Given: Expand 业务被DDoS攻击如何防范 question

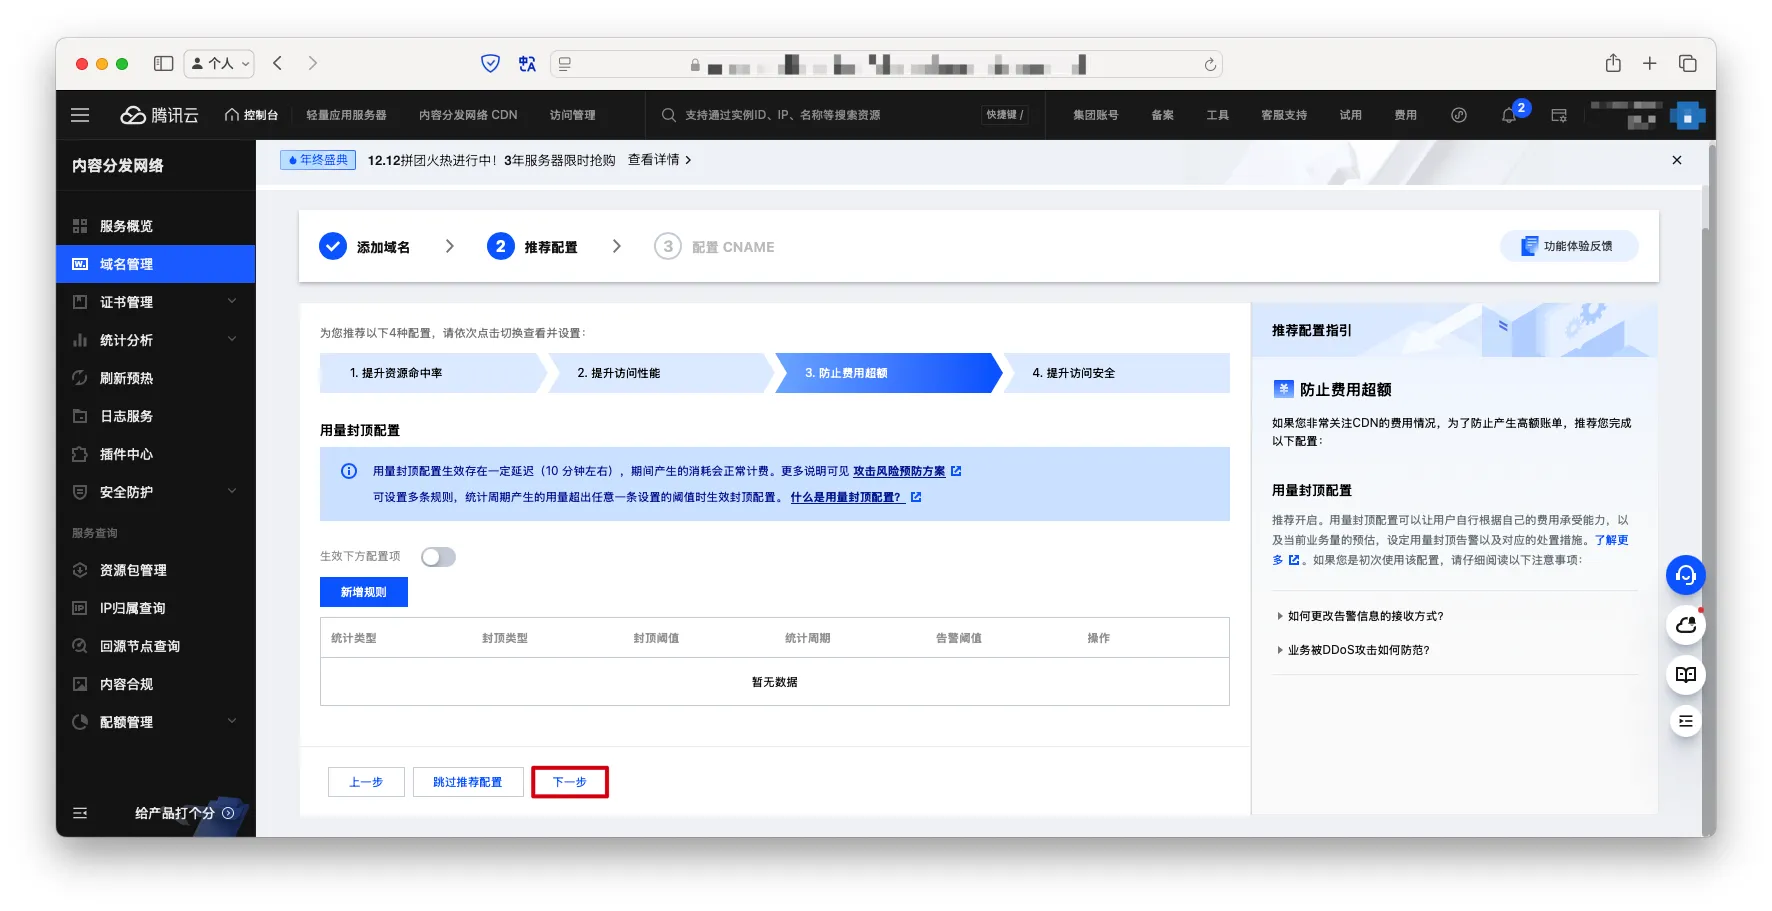Looking at the screenshot, I should point(1357,650).
